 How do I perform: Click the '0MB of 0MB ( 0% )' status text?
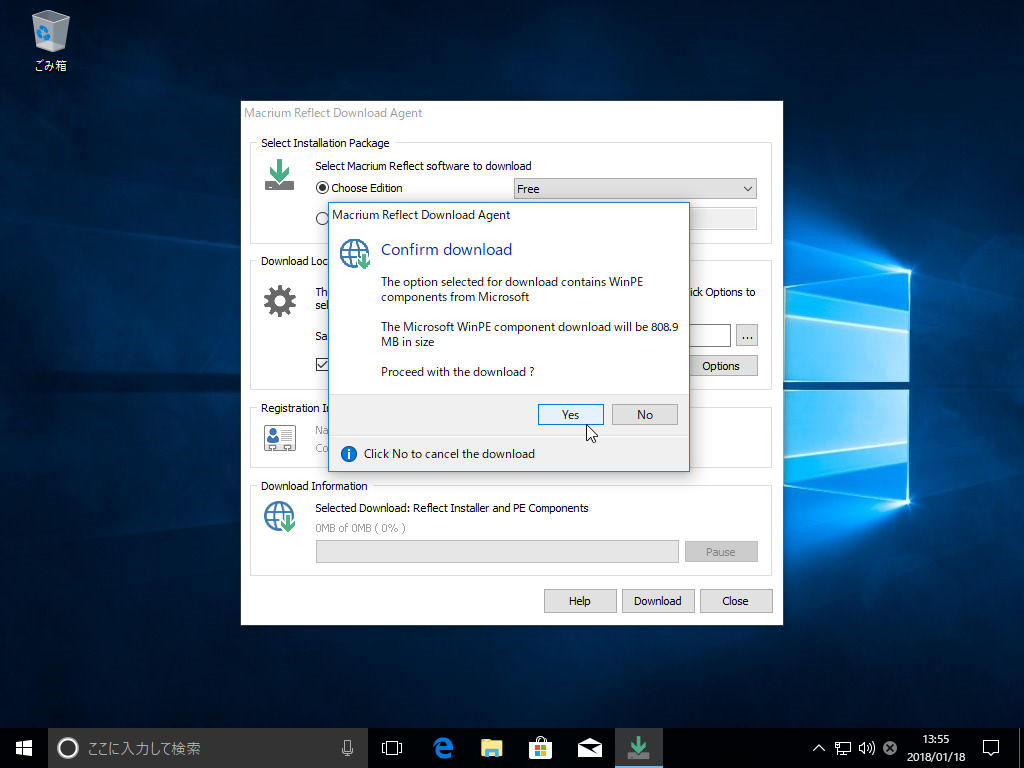360,528
